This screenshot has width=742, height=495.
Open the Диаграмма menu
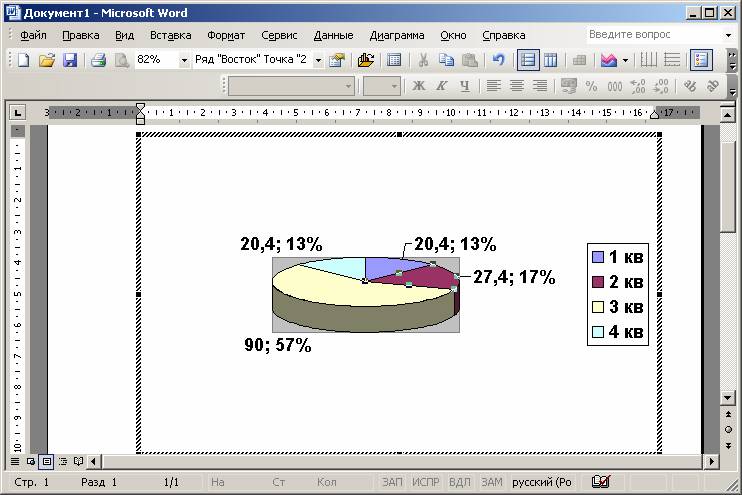397,35
